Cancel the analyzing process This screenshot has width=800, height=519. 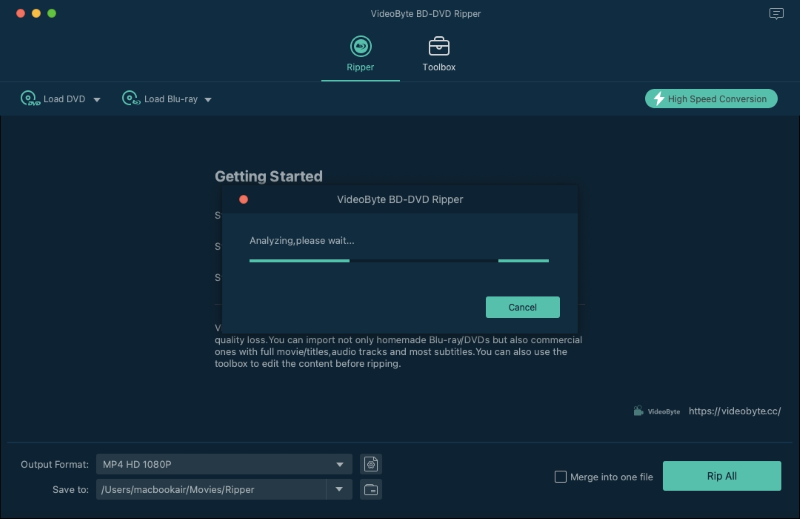click(x=522, y=307)
